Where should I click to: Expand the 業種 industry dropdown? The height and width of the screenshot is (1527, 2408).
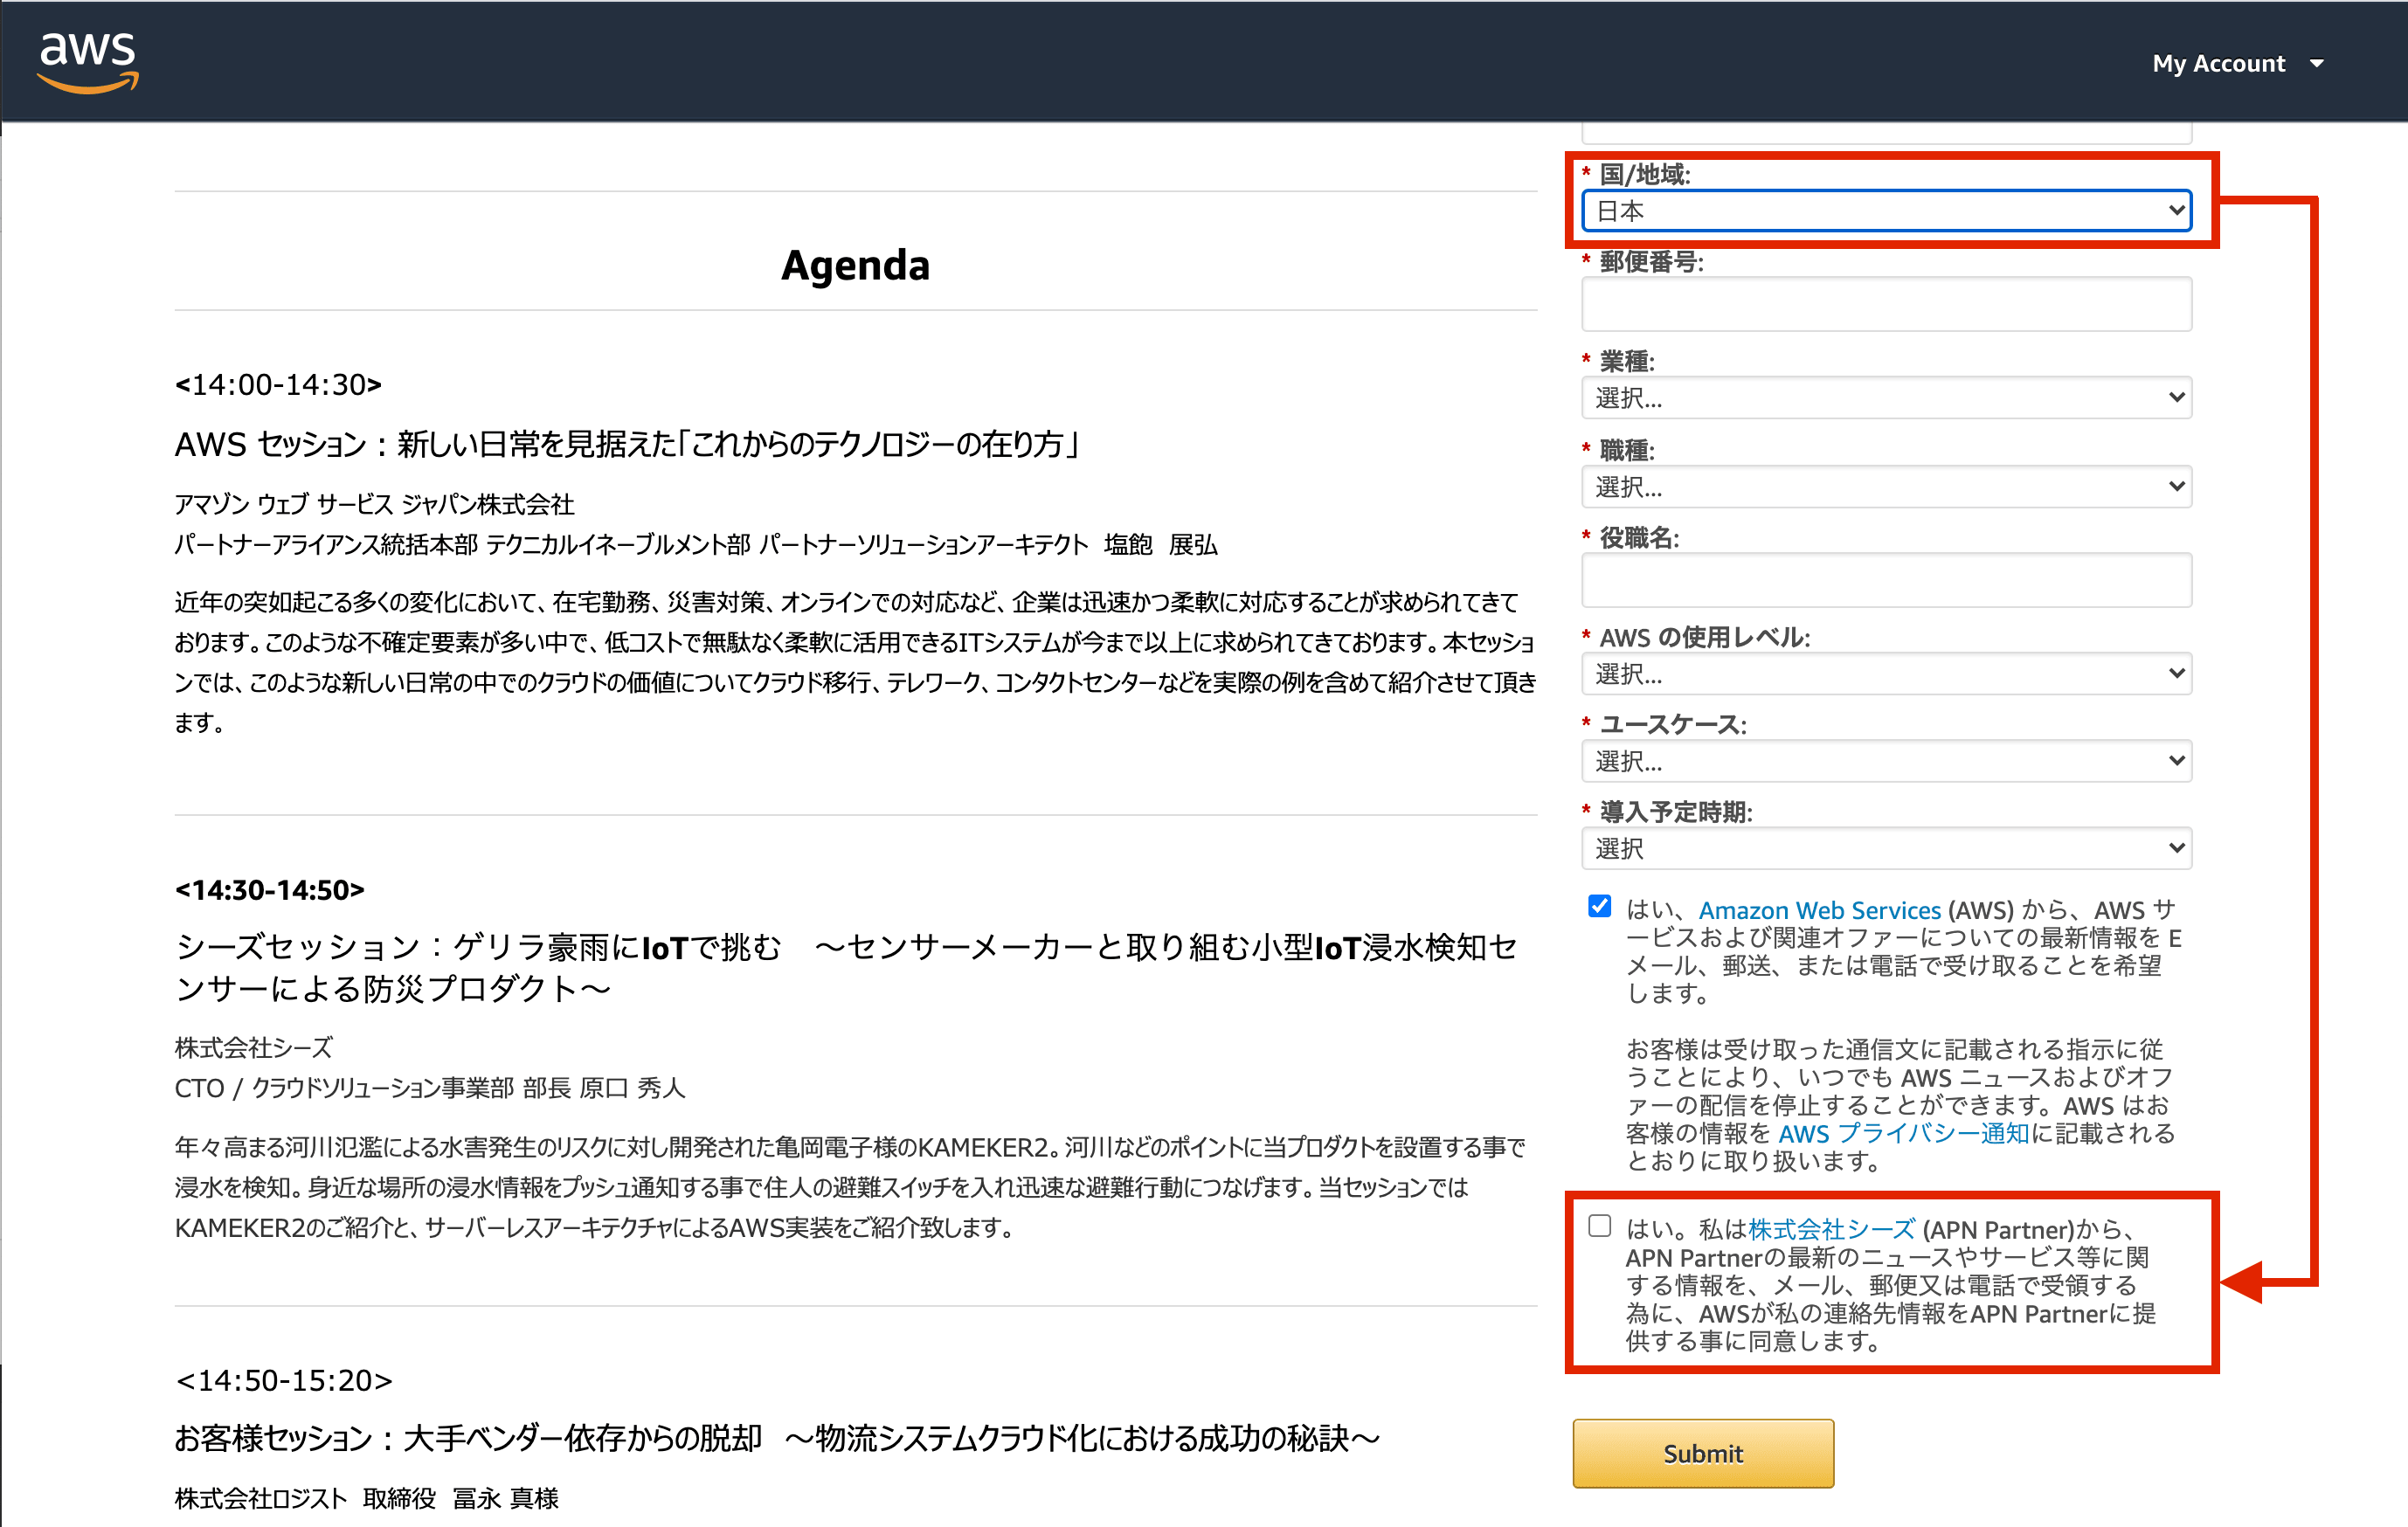click(1885, 398)
